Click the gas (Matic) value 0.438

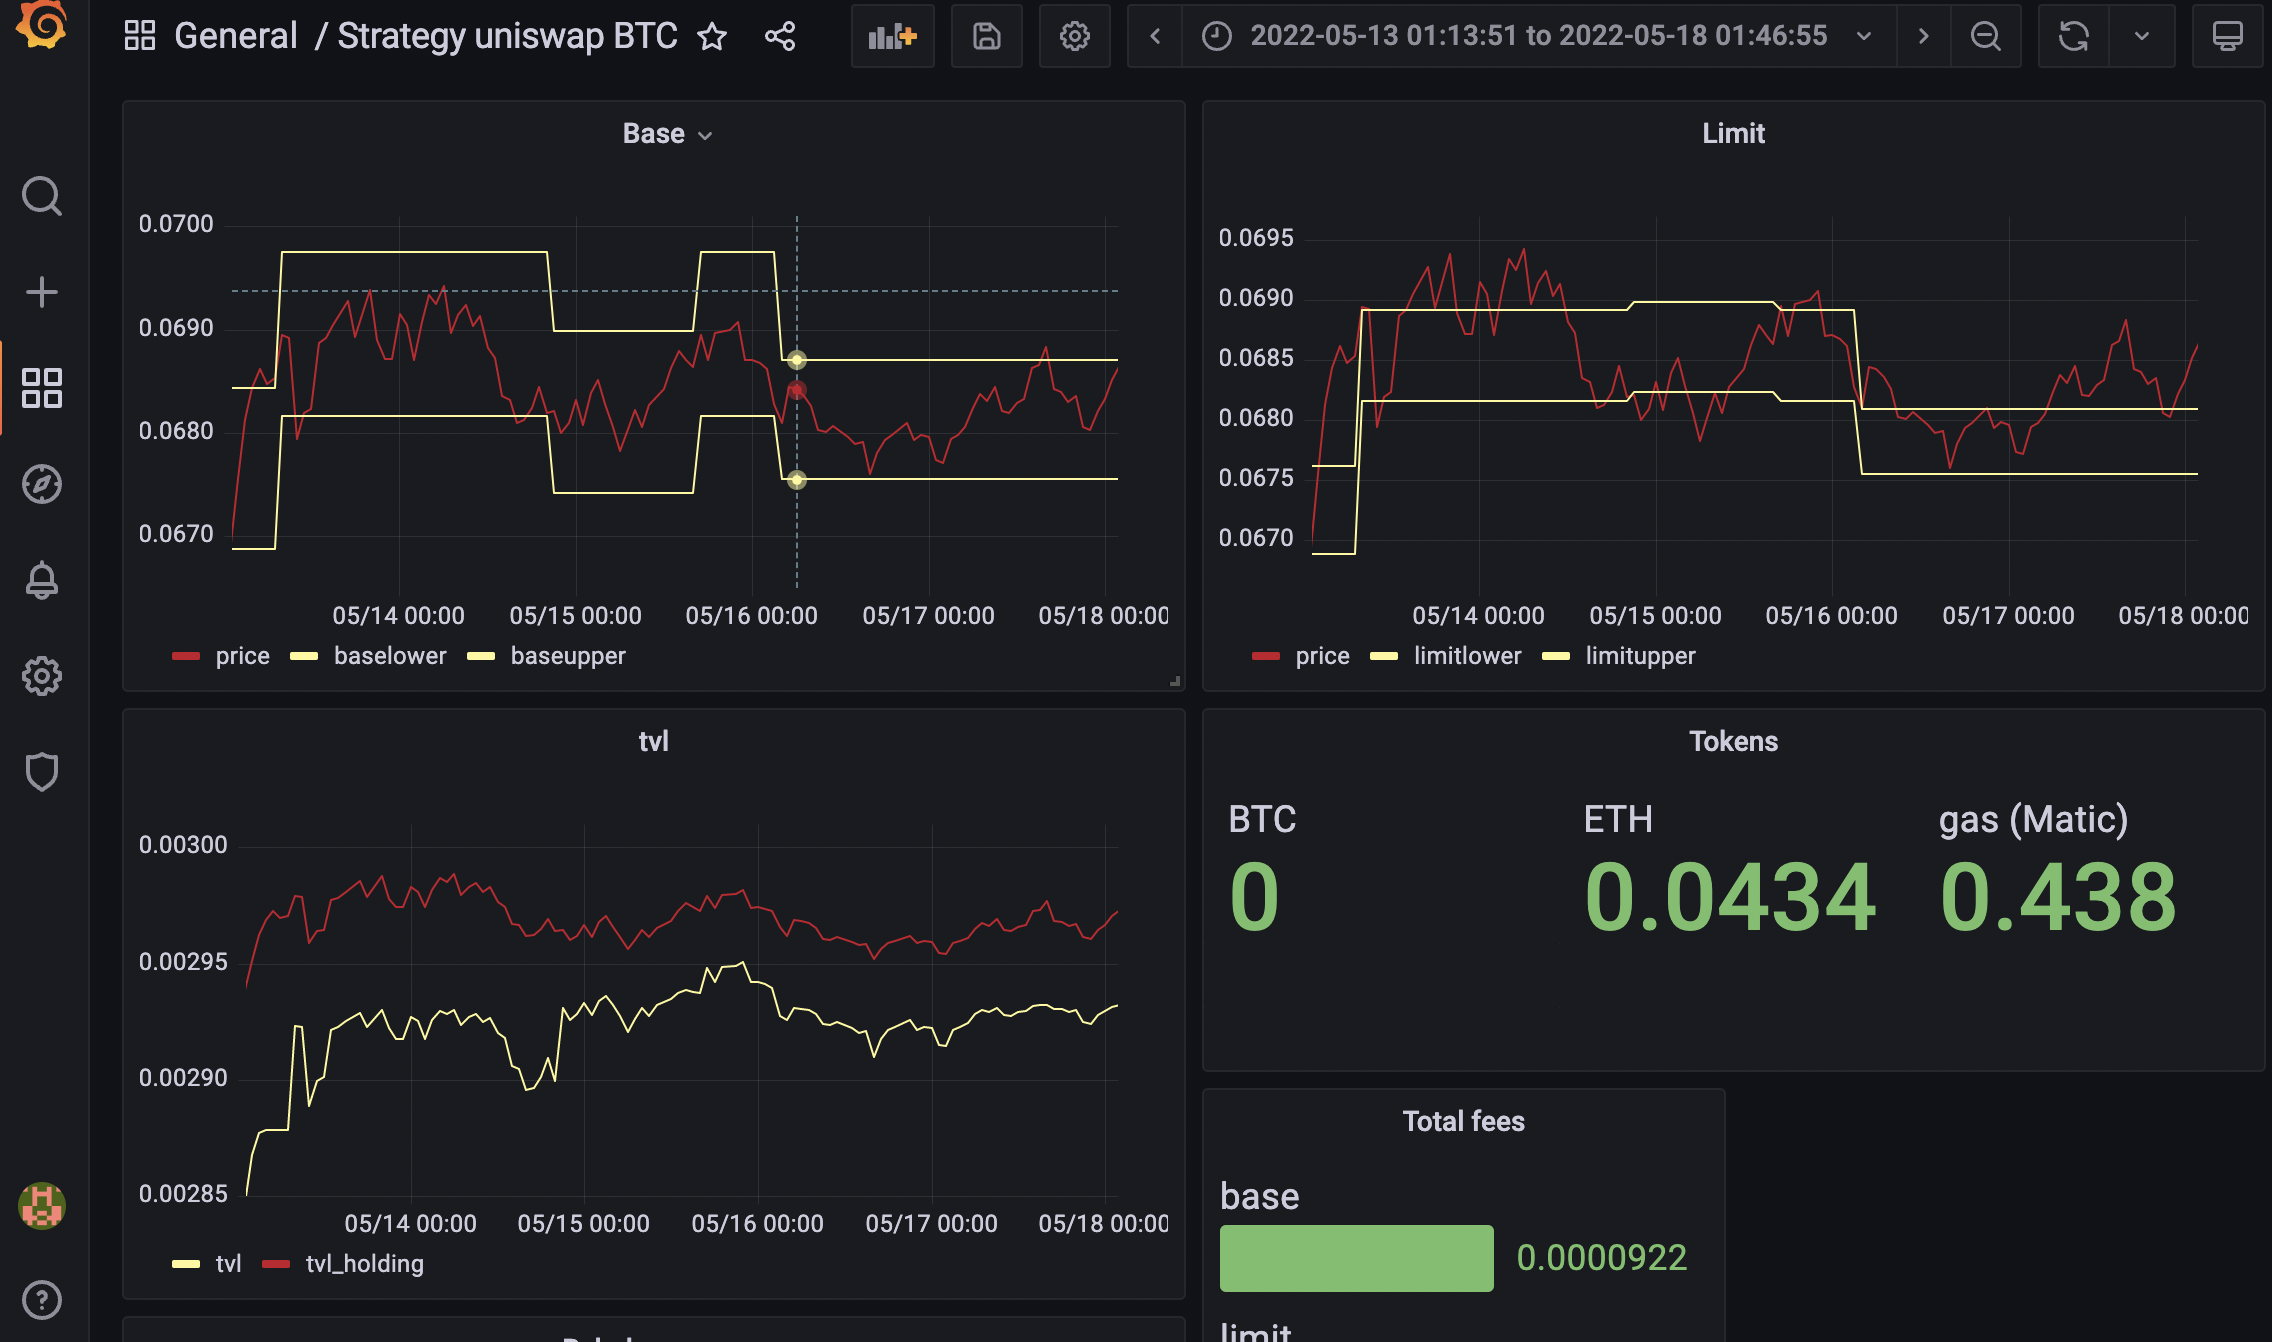click(x=2058, y=898)
